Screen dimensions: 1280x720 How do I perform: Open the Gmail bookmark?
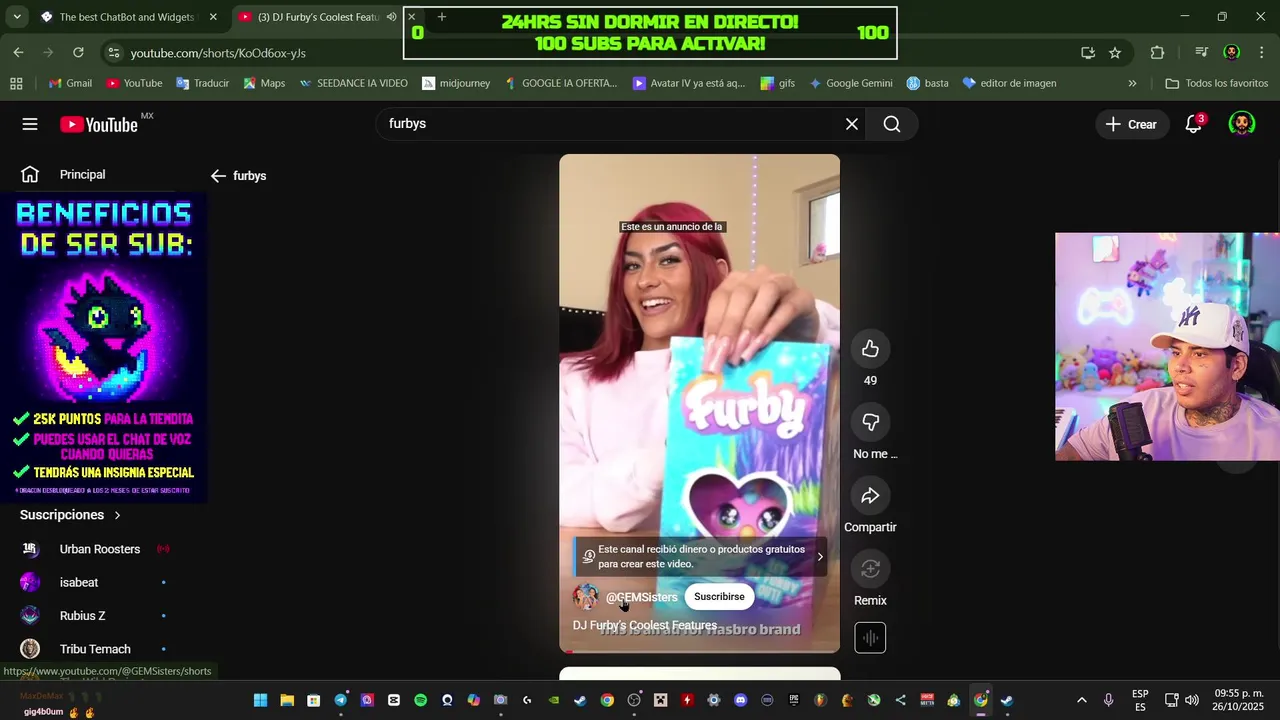coord(70,84)
